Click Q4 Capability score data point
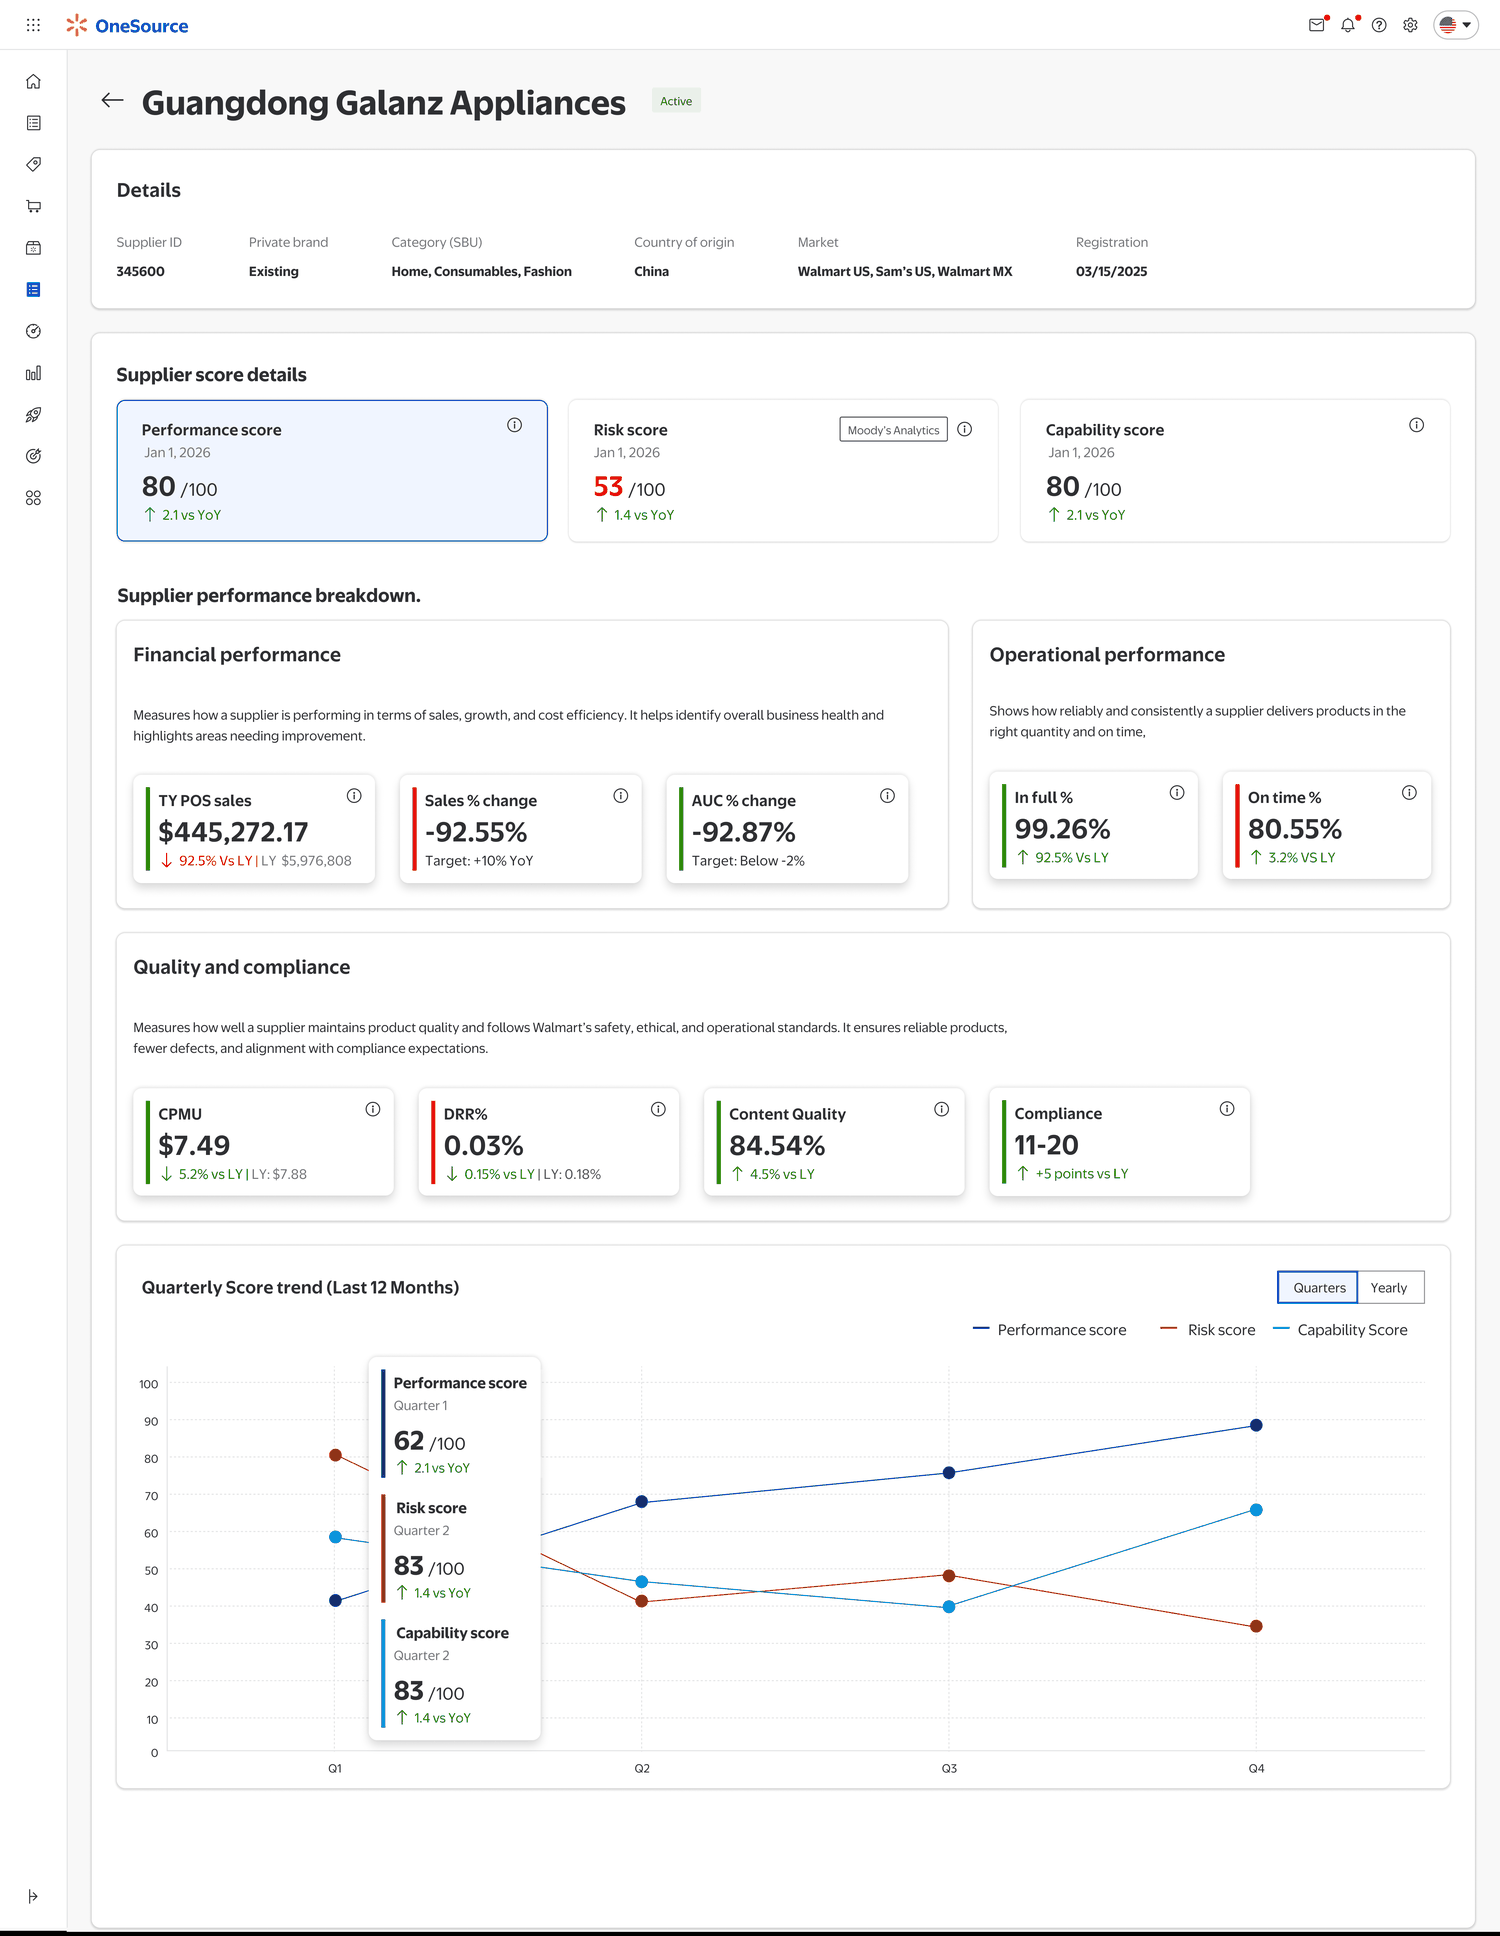Viewport: 1500px width, 1936px height. [1256, 1510]
